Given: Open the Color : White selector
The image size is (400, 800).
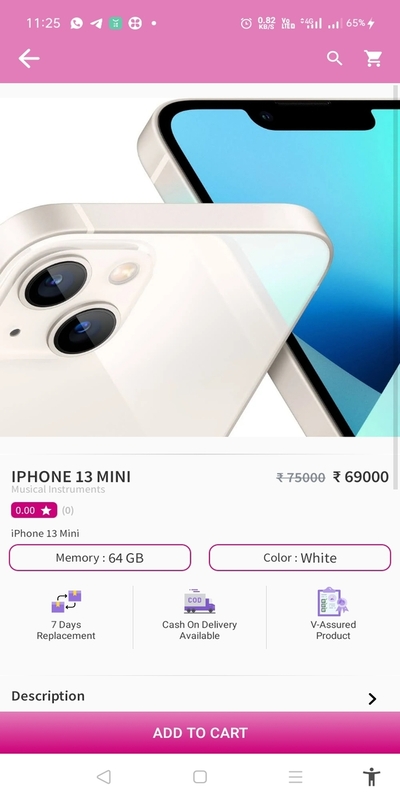Looking at the screenshot, I should 300,558.
